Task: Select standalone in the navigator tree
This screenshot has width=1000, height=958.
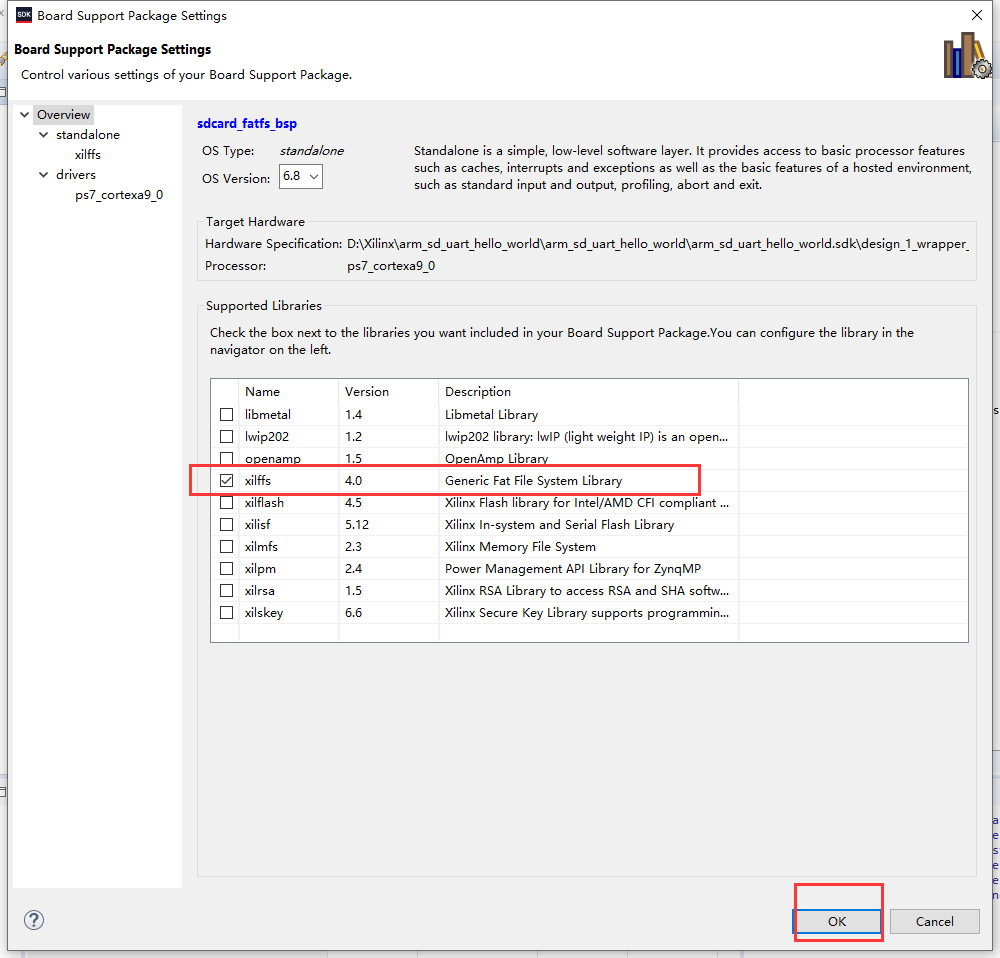Action: pyautogui.click(x=88, y=135)
